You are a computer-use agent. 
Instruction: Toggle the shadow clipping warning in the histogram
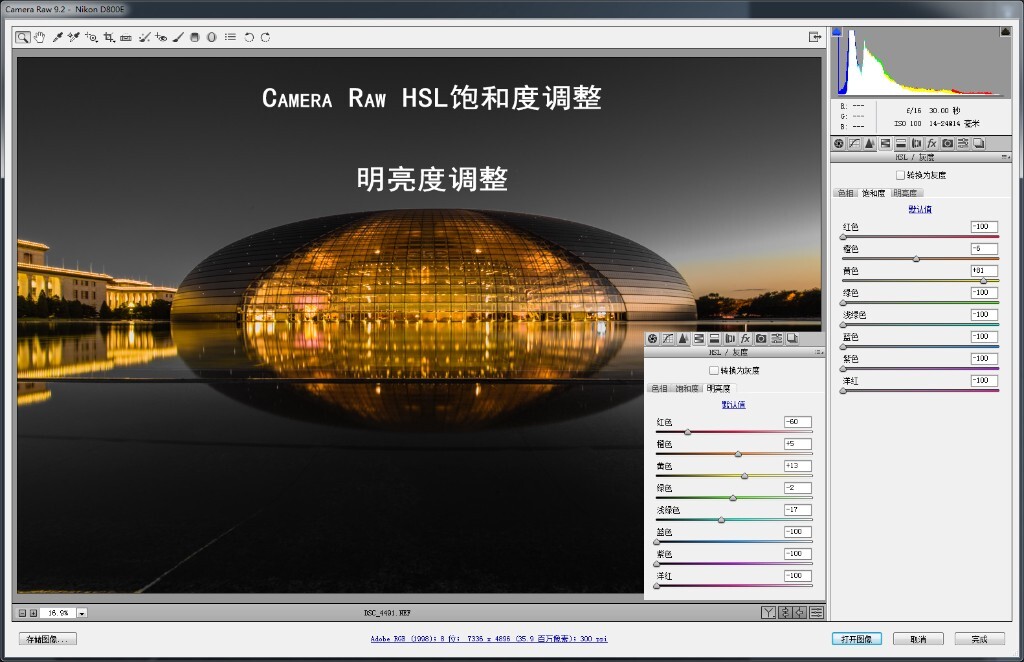pos(837,31)
